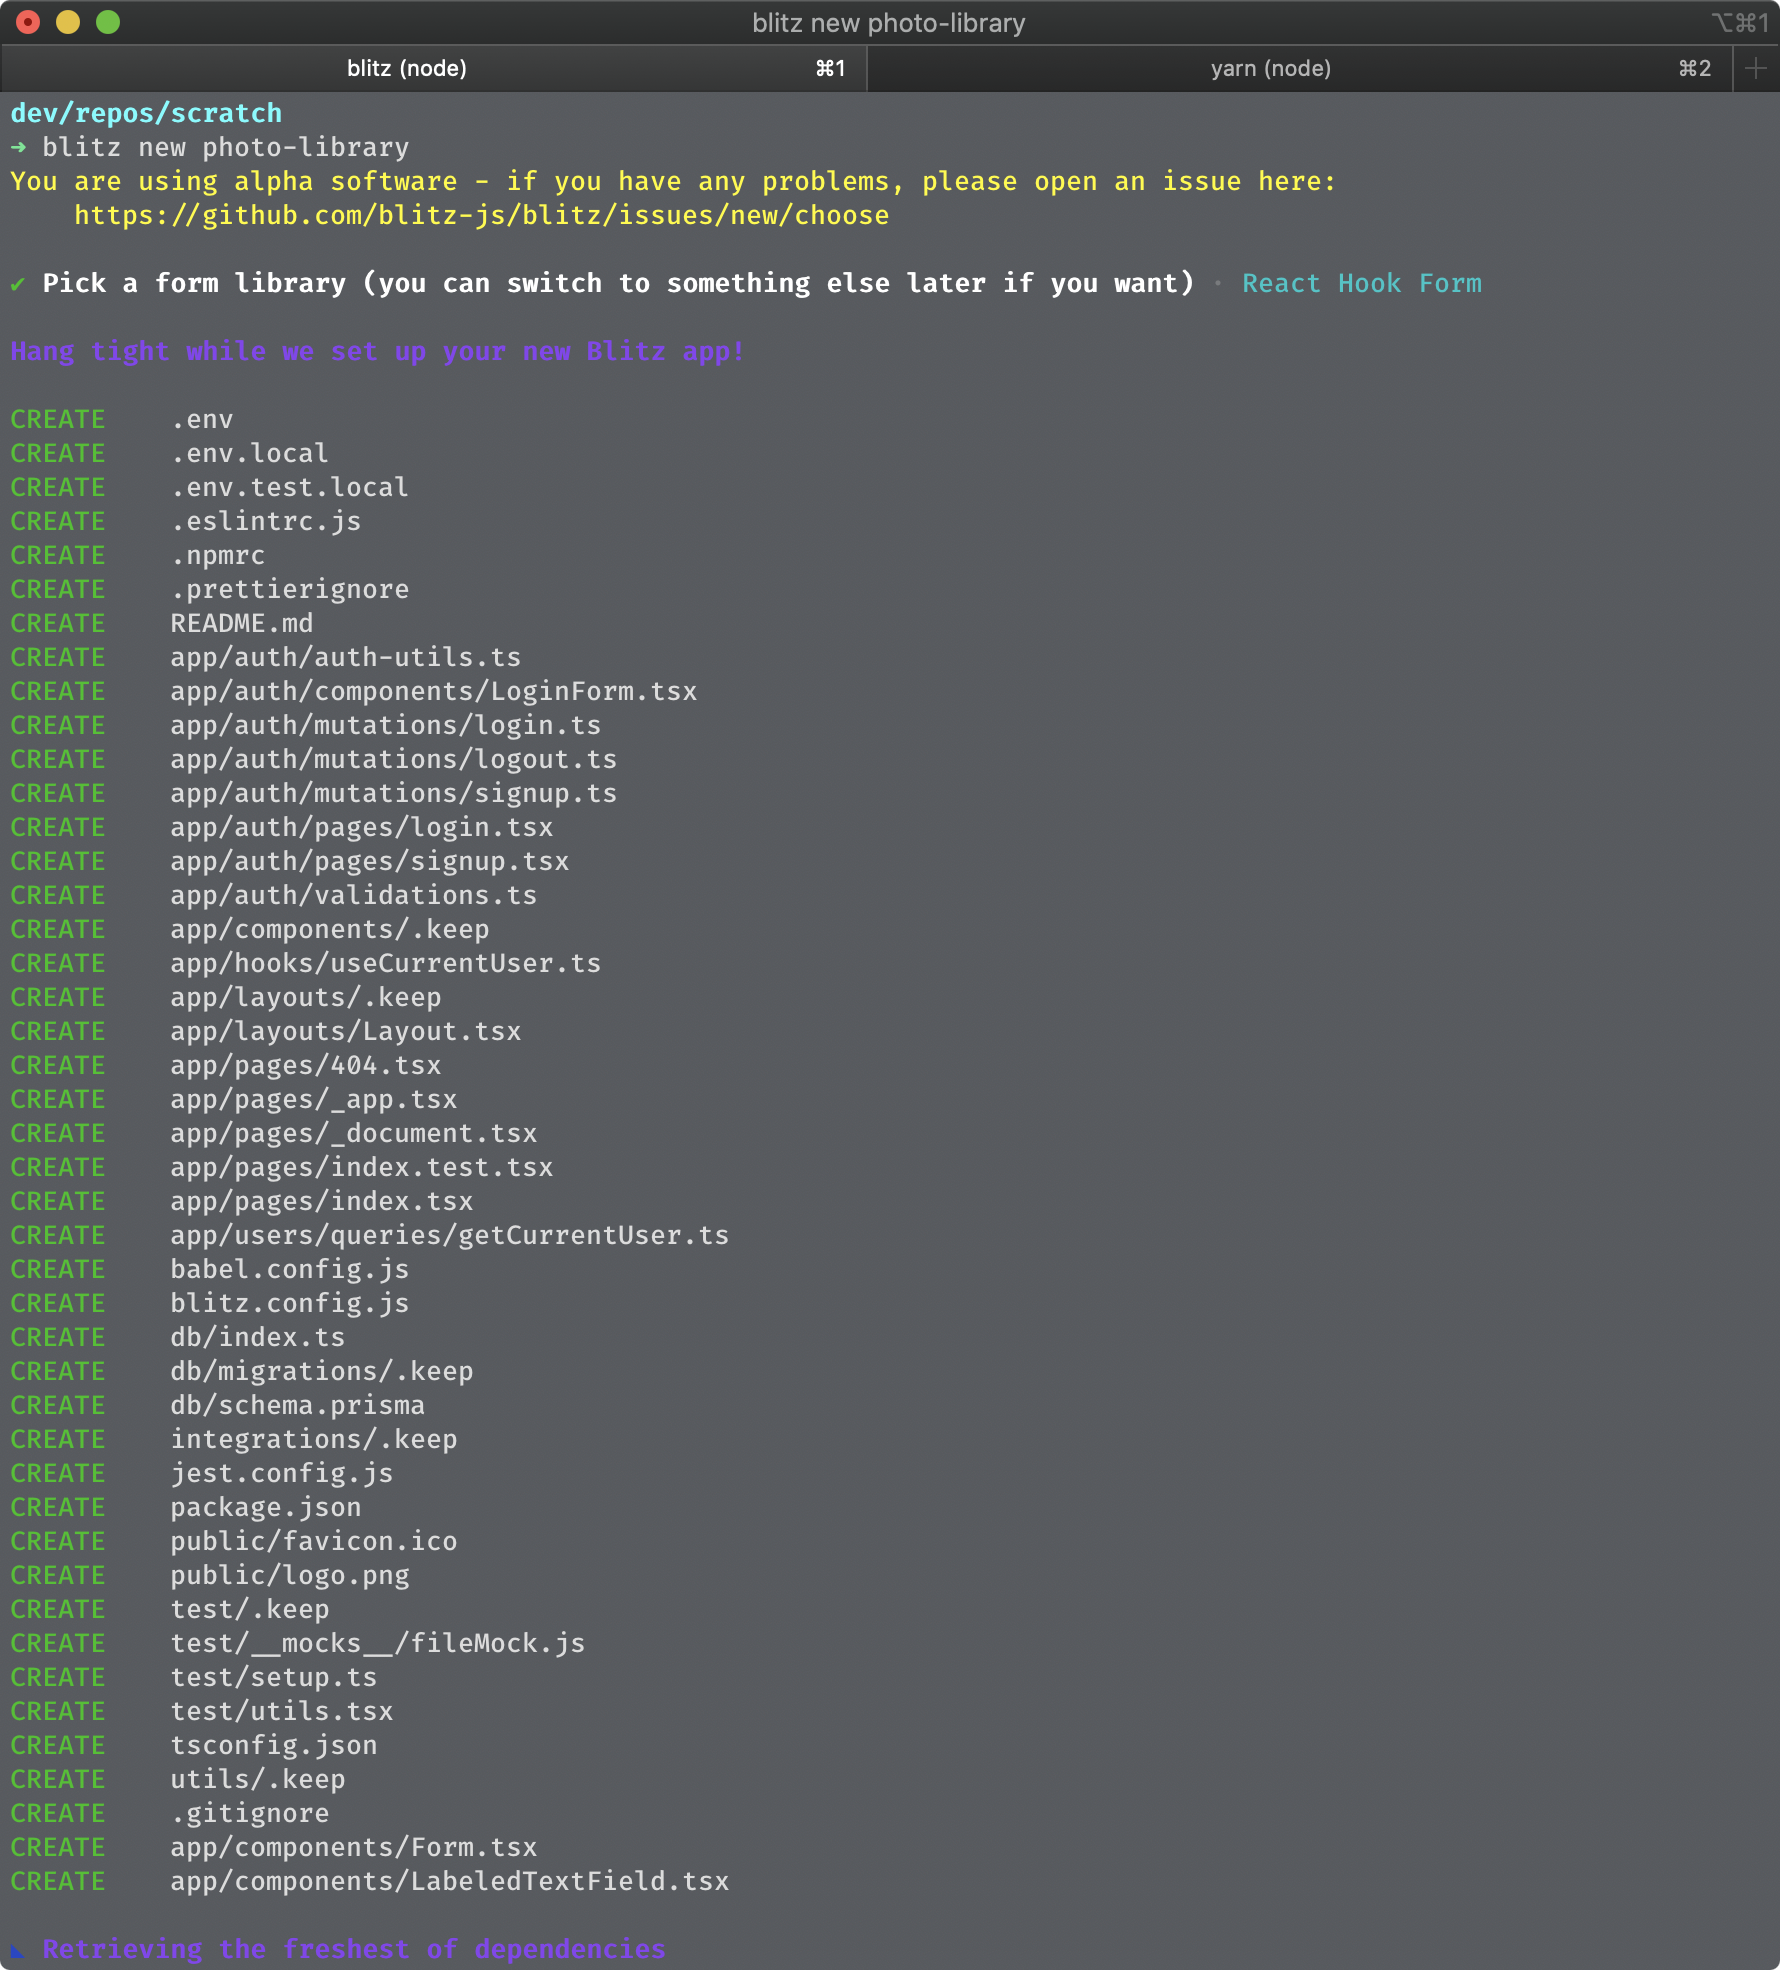Close the terminal window with the red button
This screenshot has height=1970, width=1780.
(28, 22)
